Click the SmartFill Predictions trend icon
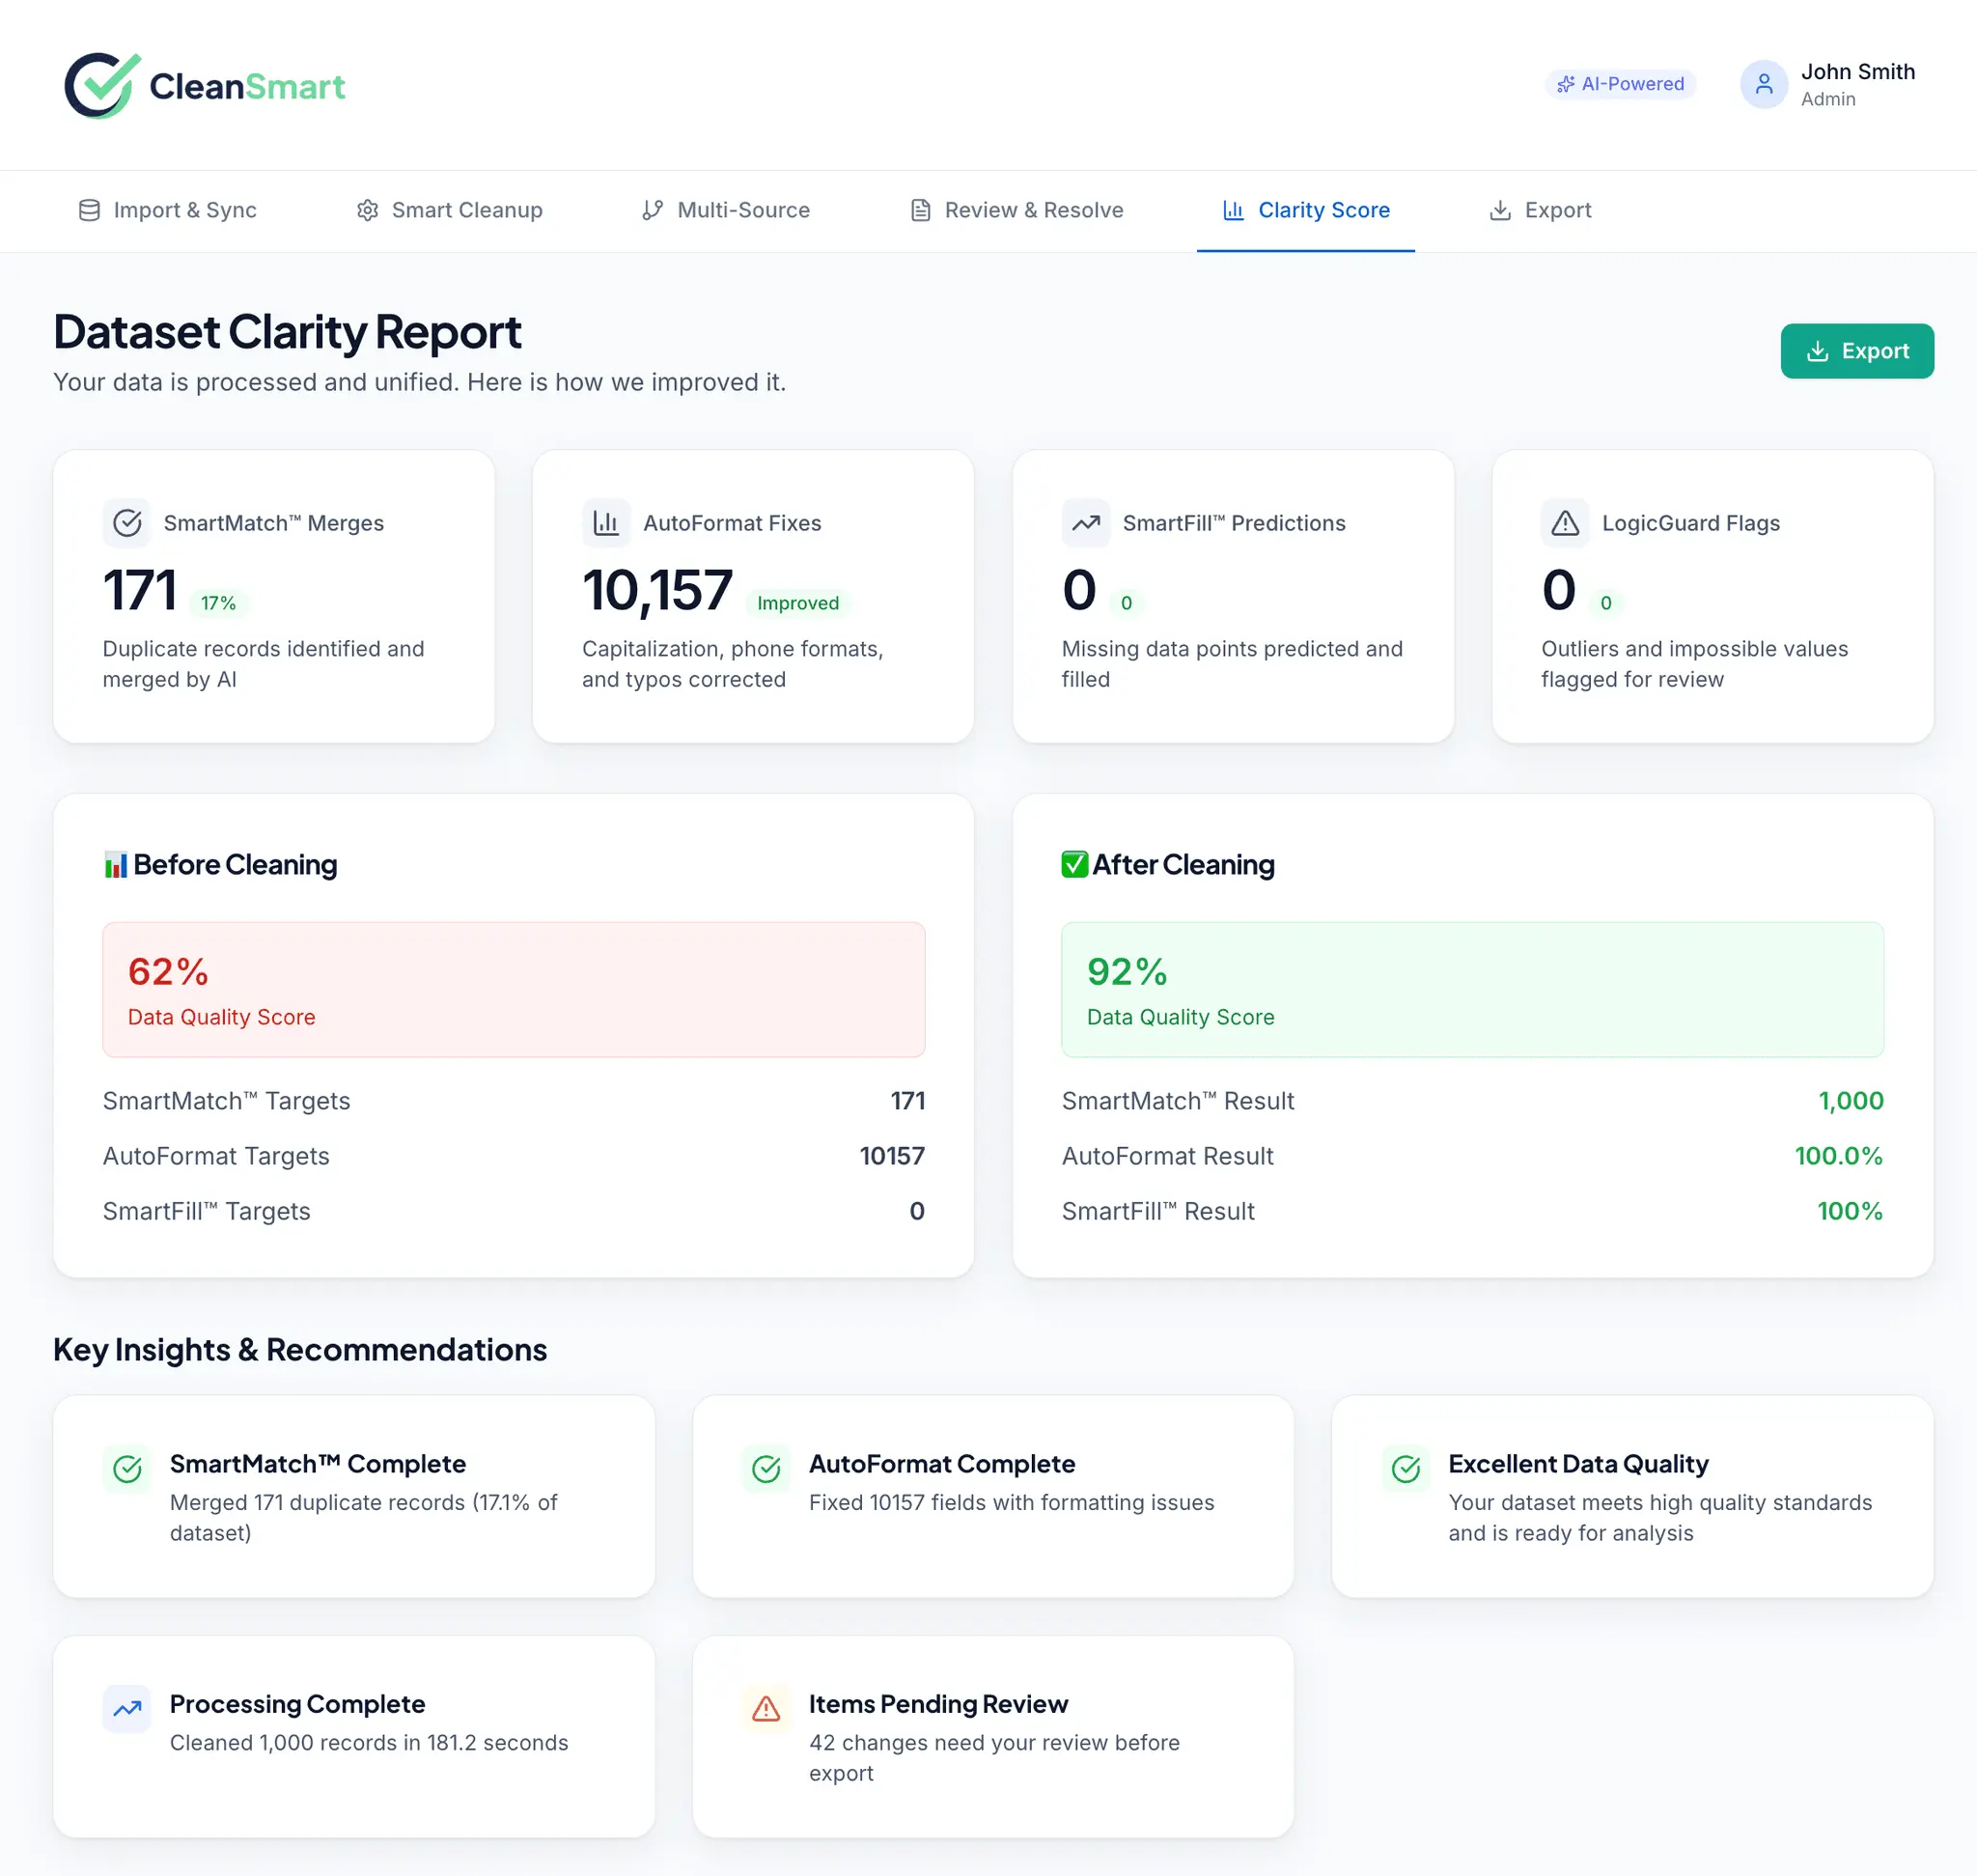 click(x=1086, y=523)
